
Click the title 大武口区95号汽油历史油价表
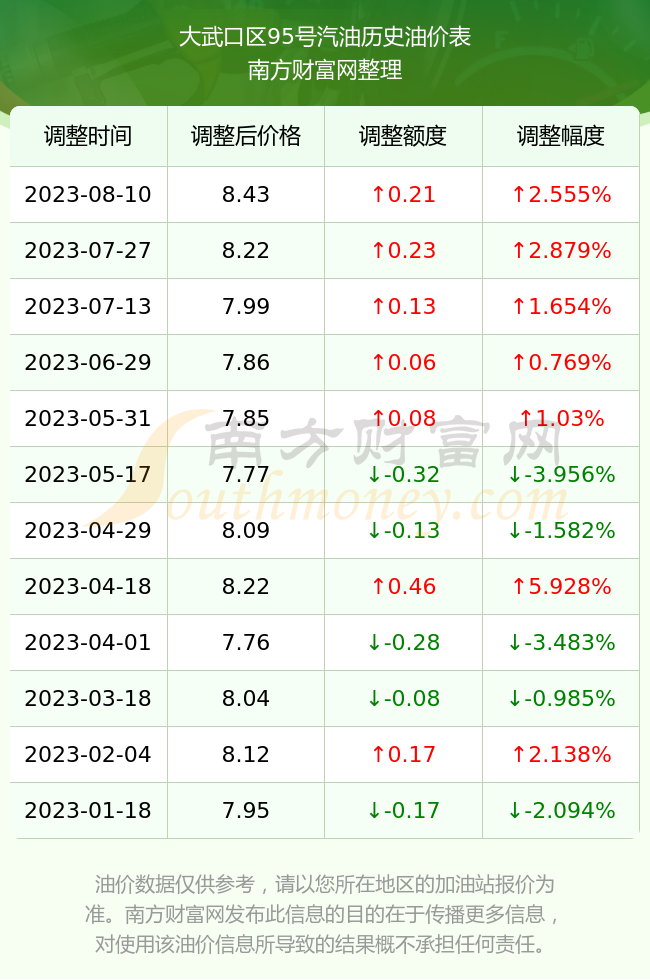click(x=325, y=37)
